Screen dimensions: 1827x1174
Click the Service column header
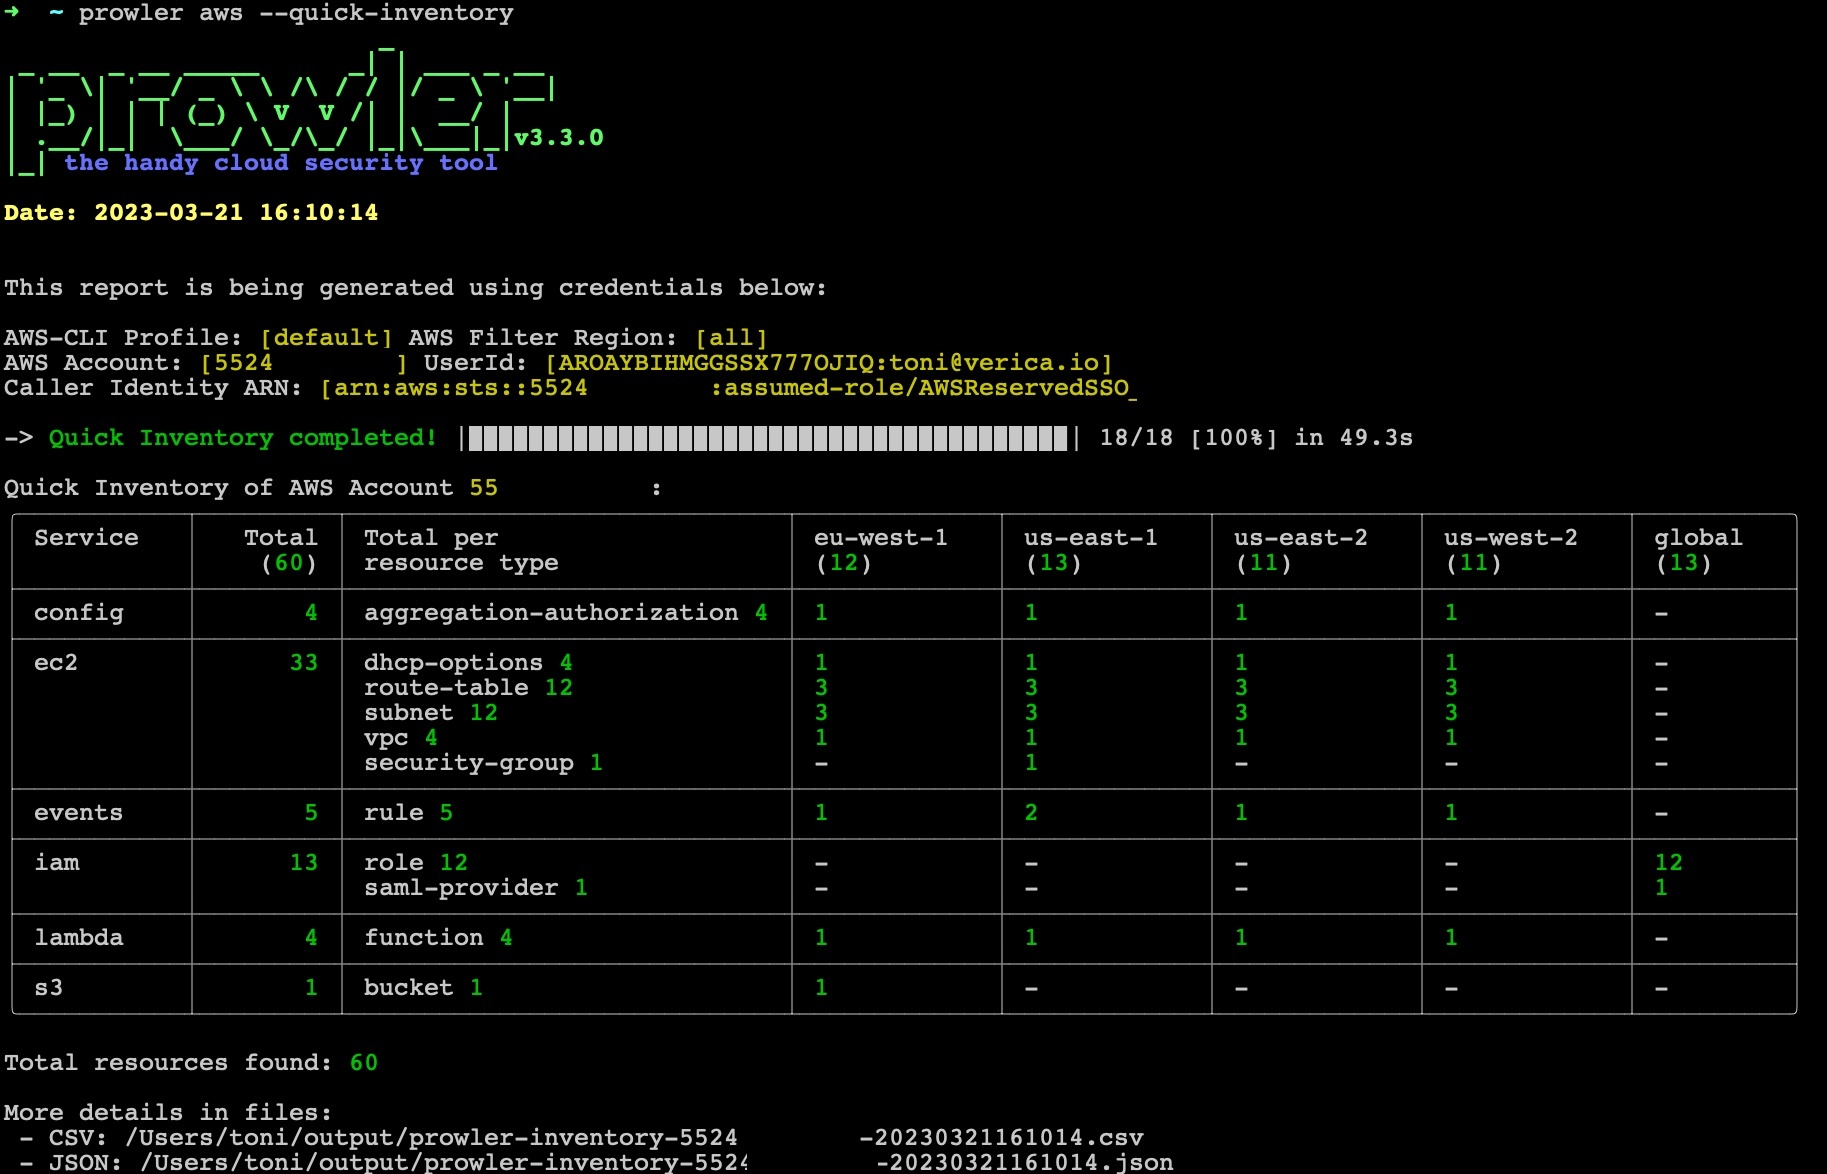pos(86,538)
